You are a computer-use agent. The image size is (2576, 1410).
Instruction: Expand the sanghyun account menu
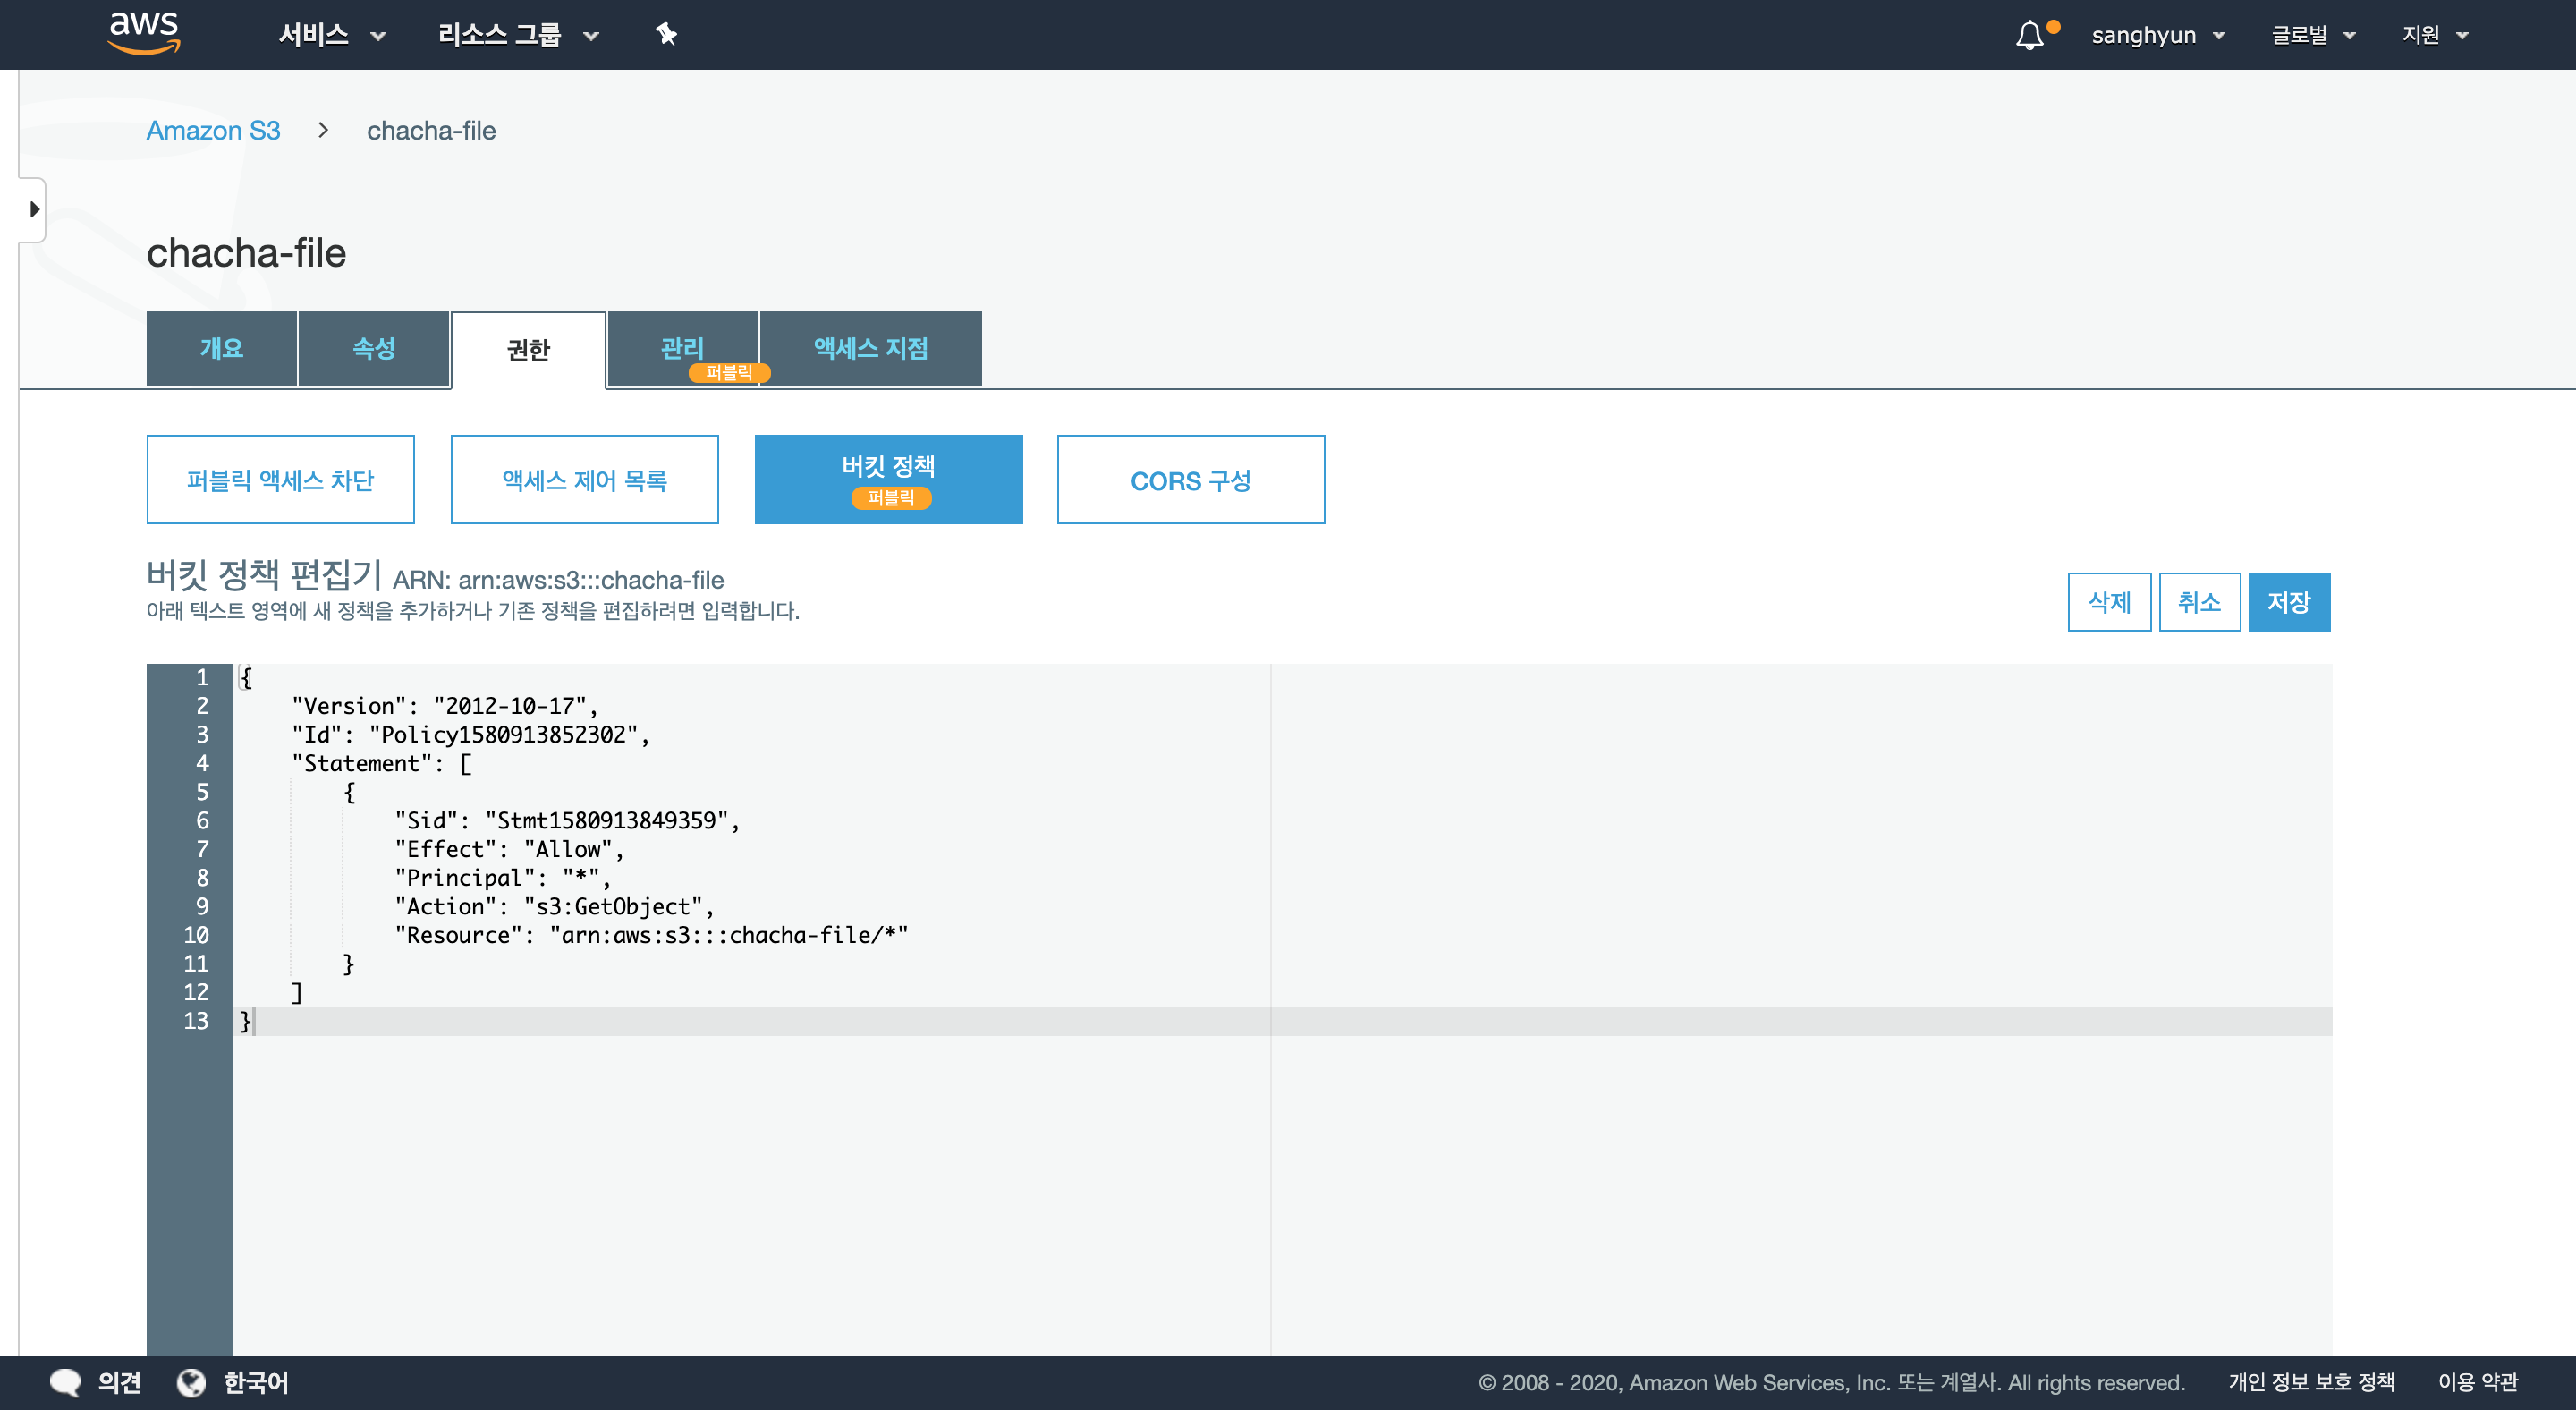coord(2157,35)
